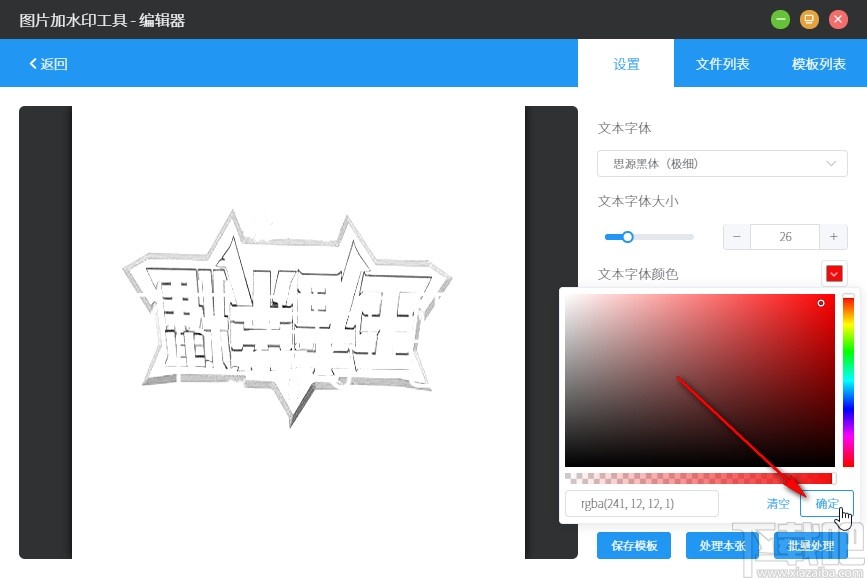Click the green circle in the title bar
The image size is (867, 578).
tap(780, 19)
